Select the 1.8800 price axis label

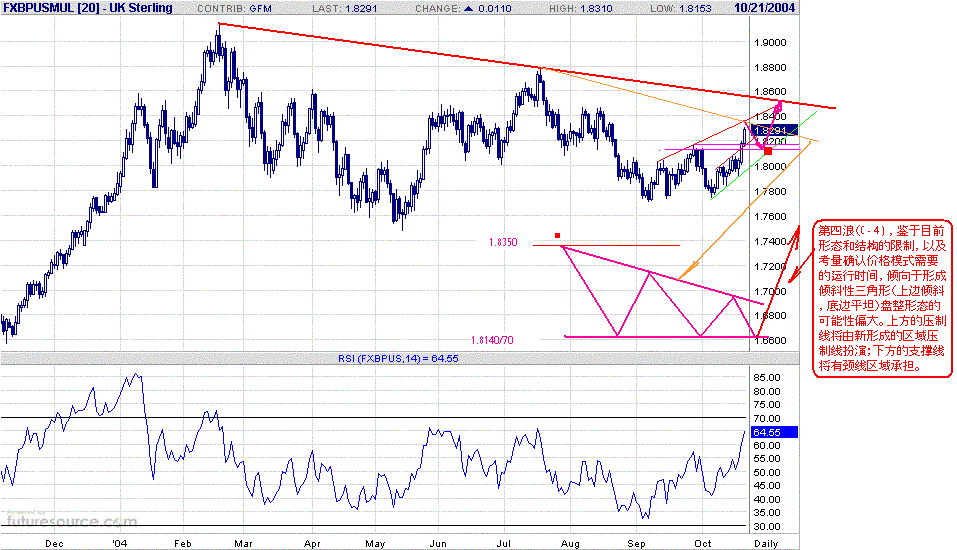(x=770, y=68)
